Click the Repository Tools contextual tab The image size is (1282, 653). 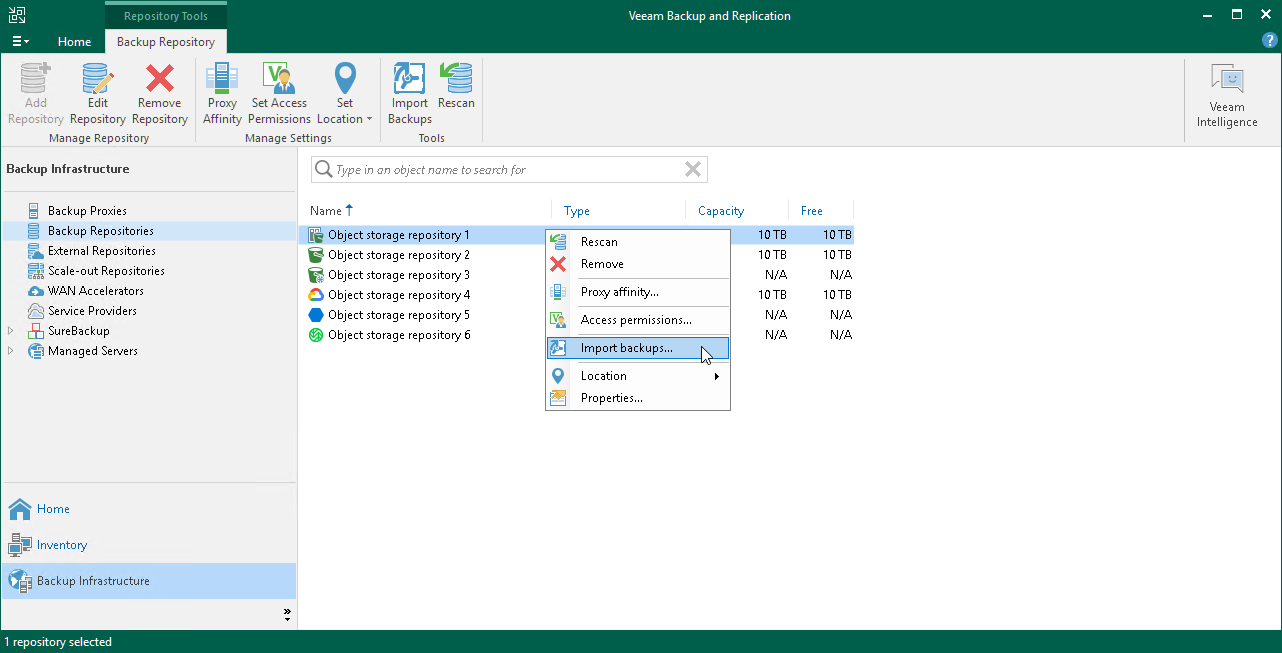(166, 16)
